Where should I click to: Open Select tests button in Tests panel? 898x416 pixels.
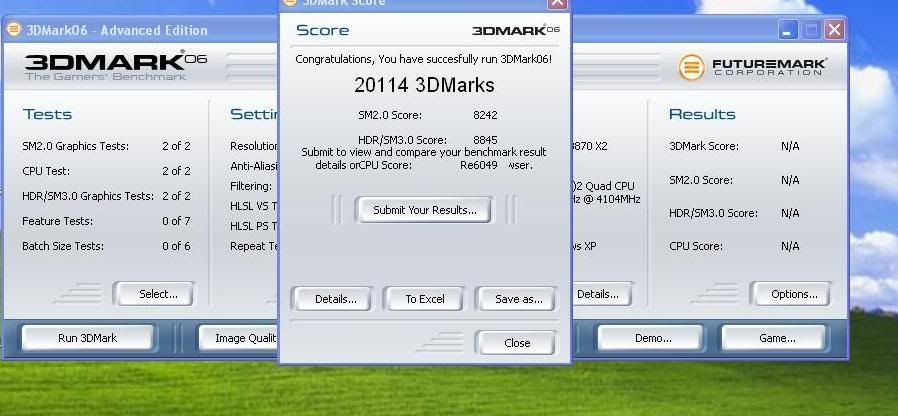154,294
